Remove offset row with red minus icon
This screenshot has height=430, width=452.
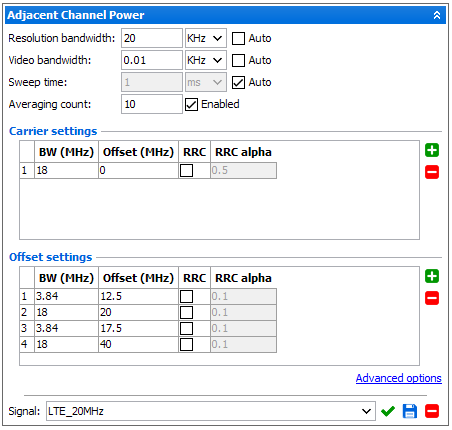coord(432,298)
